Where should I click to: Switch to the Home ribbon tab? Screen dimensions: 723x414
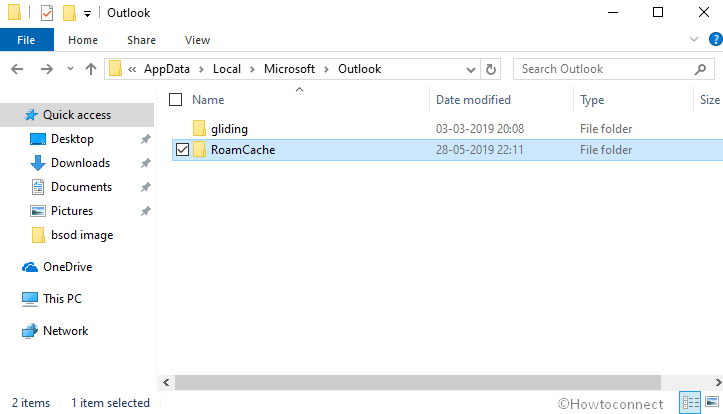83,40
